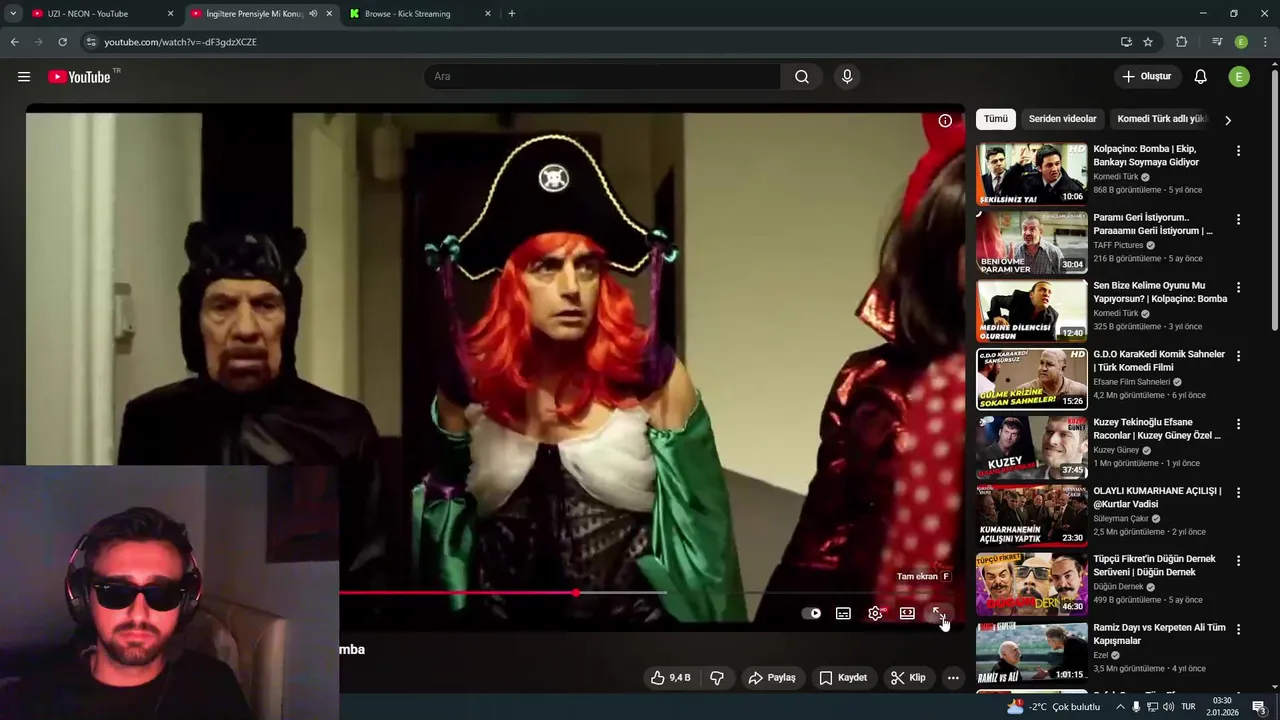Open options for Tüpçü Fikret'in Düğün video
This screenshot has height=720, width=1280.
1238,561
